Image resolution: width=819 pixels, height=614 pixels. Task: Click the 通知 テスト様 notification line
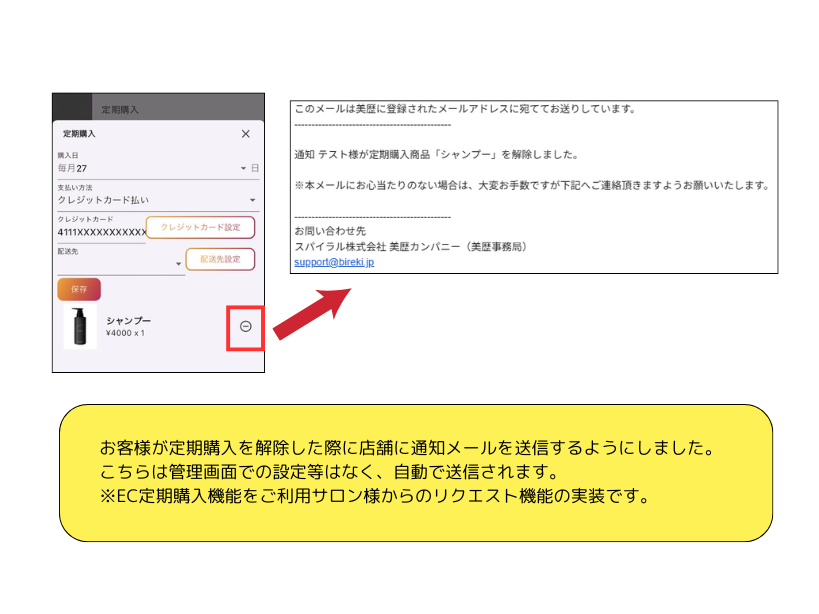(x=436, y=154)
